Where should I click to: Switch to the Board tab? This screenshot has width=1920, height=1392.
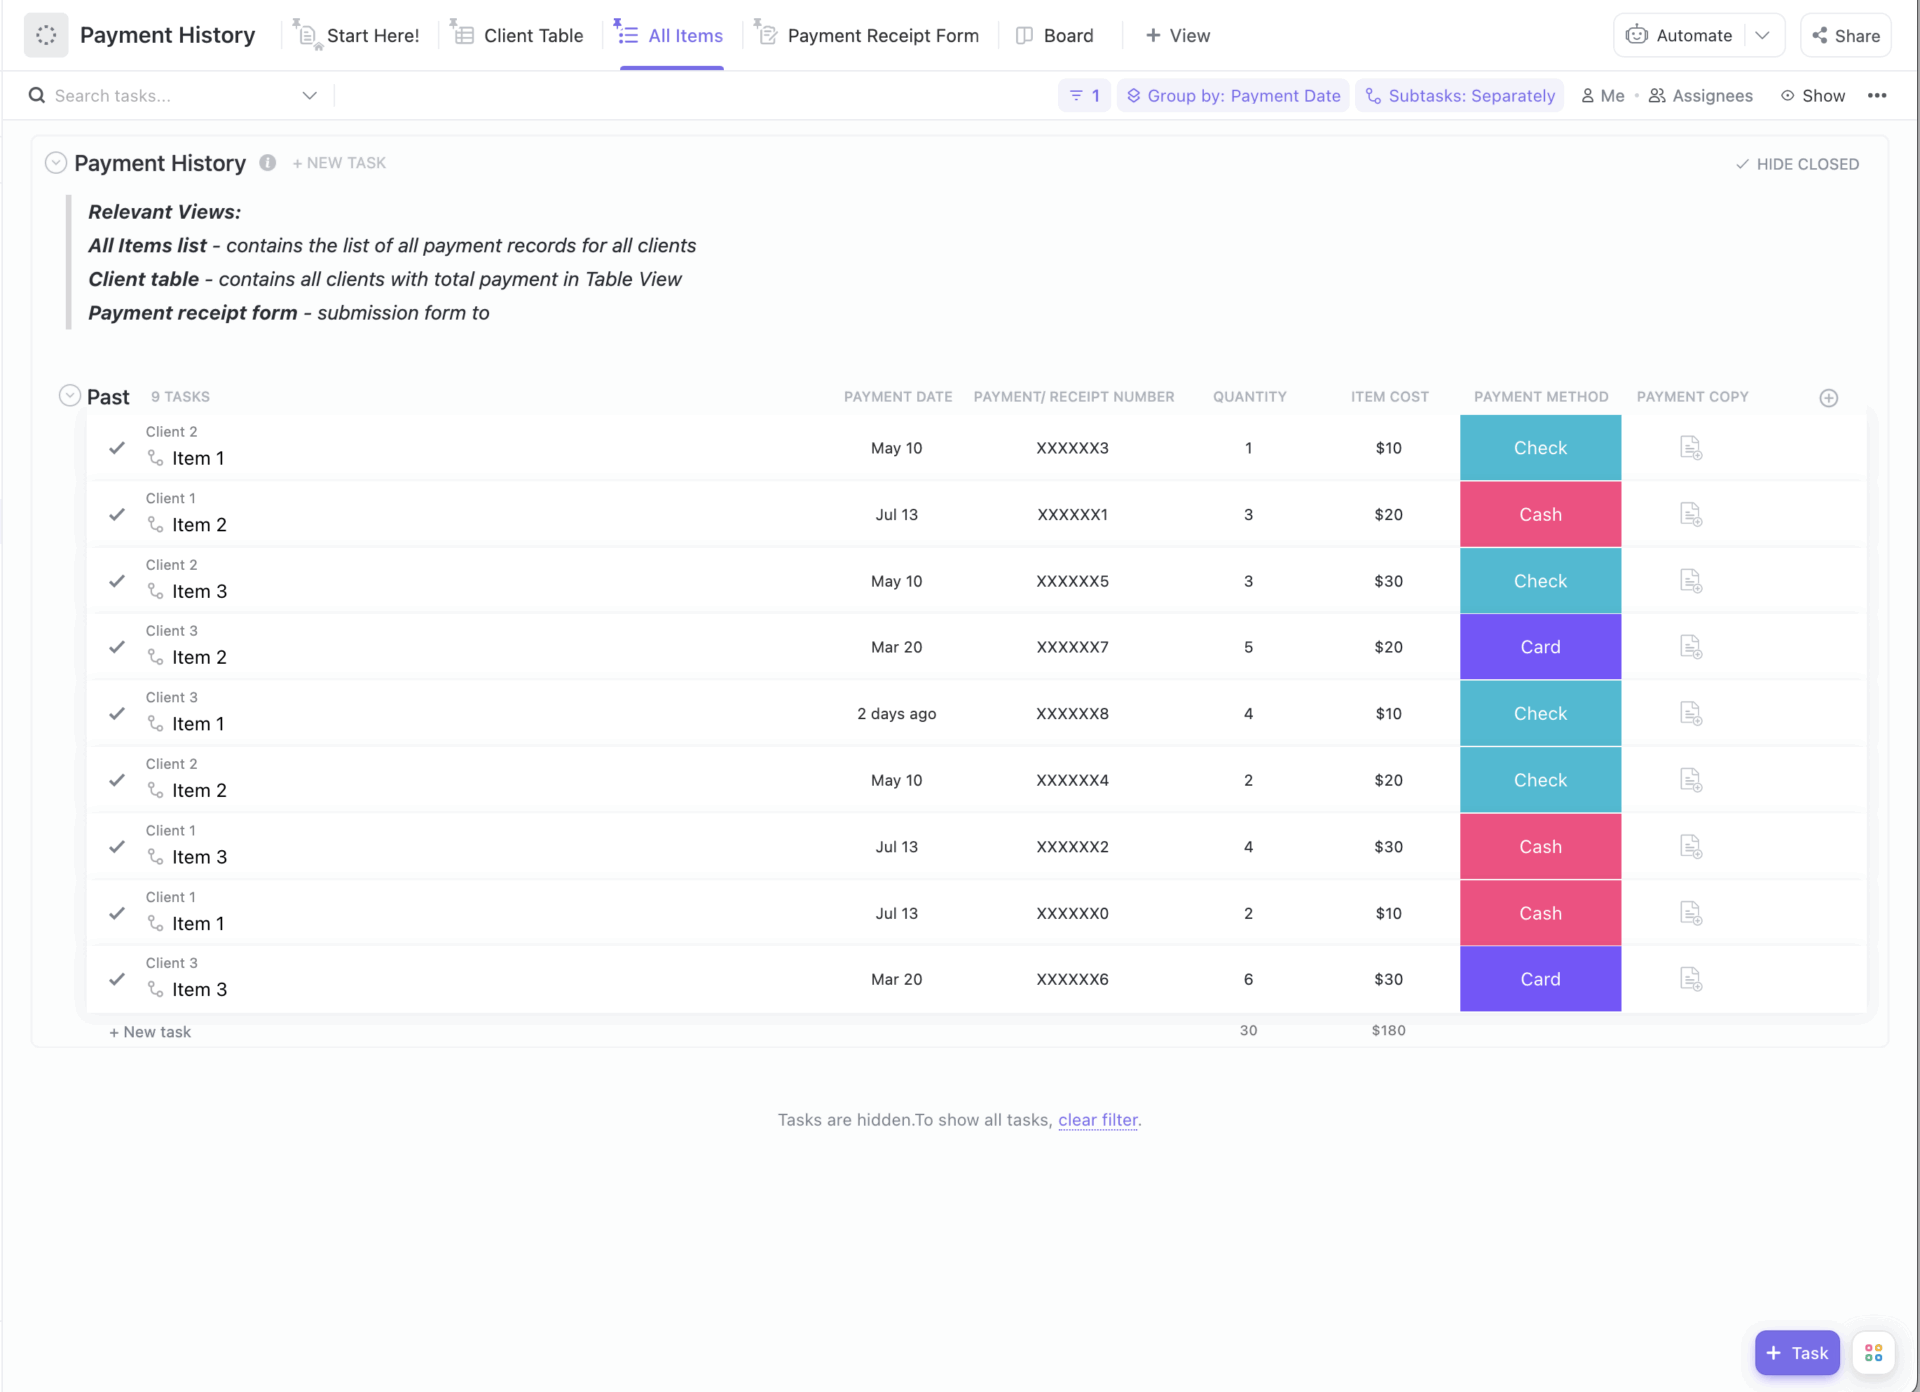point(1055,35)
